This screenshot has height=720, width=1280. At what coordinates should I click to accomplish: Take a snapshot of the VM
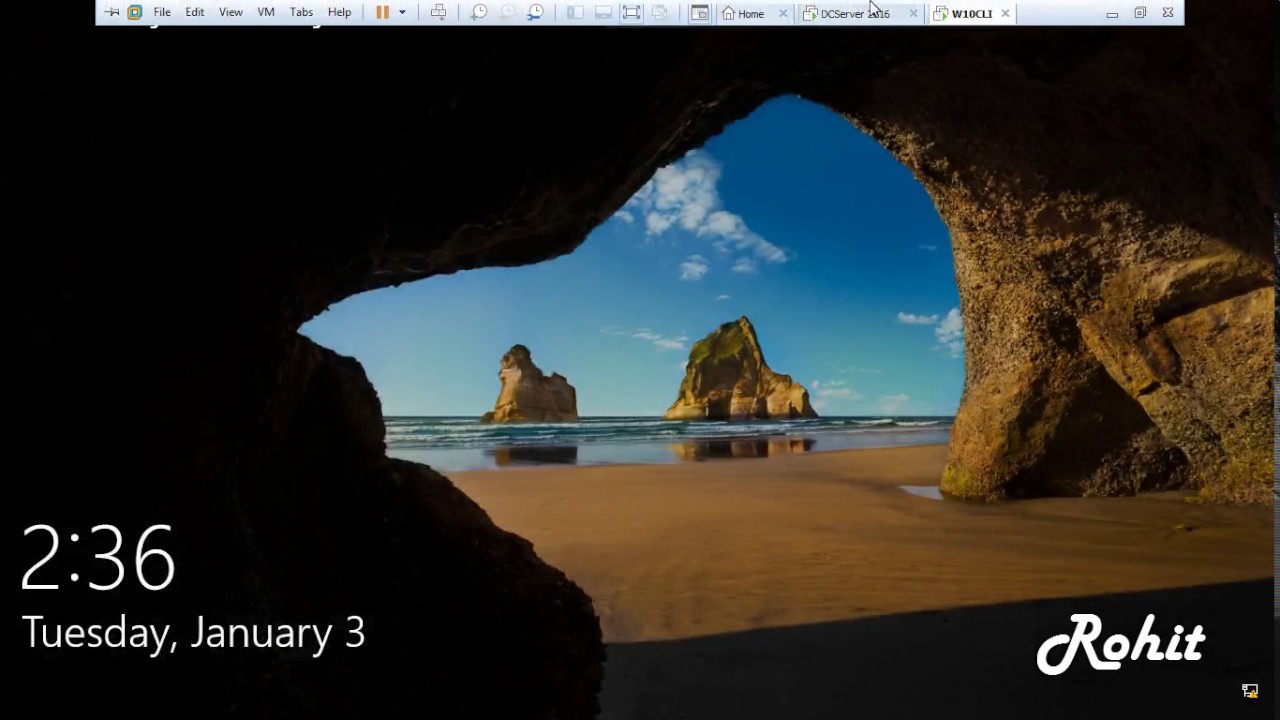pyautogui.click(x=479, y=13)
